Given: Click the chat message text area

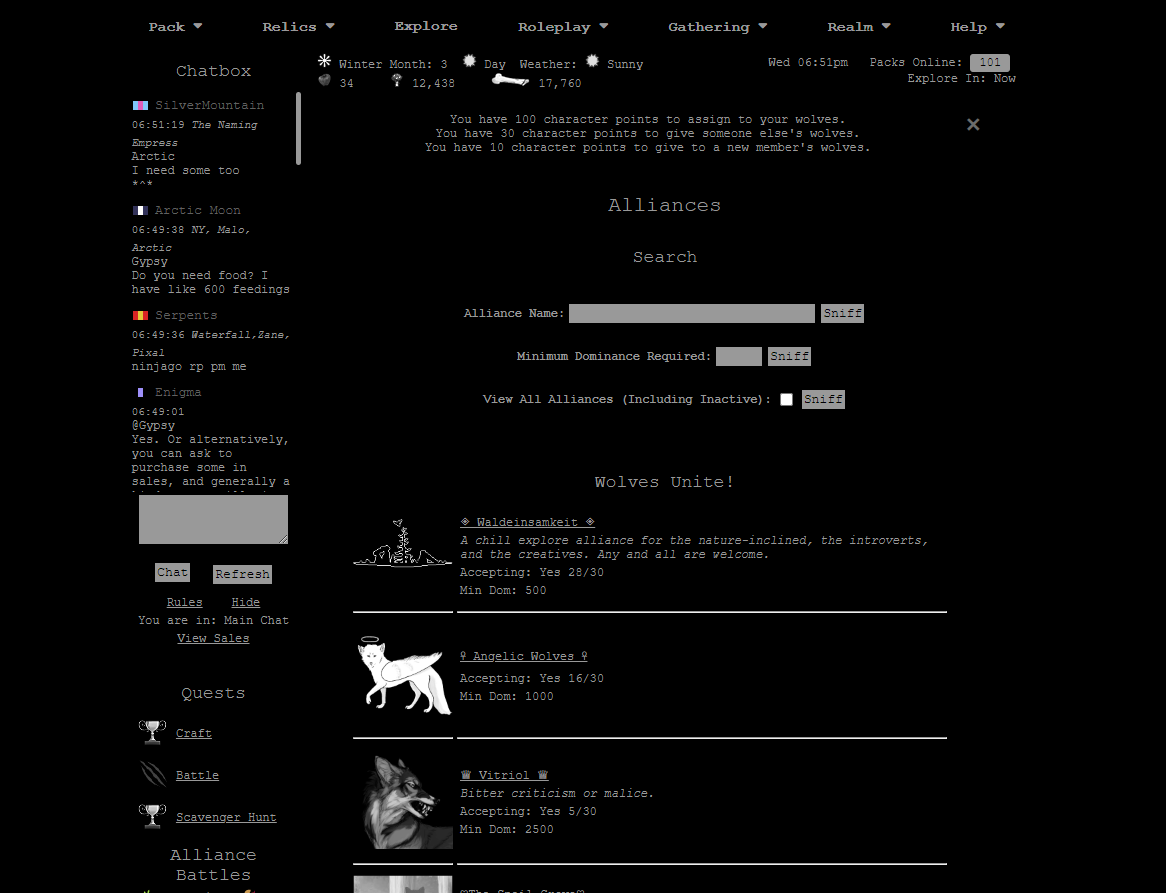Looking at the screenshot, I should tap(213, 520).
